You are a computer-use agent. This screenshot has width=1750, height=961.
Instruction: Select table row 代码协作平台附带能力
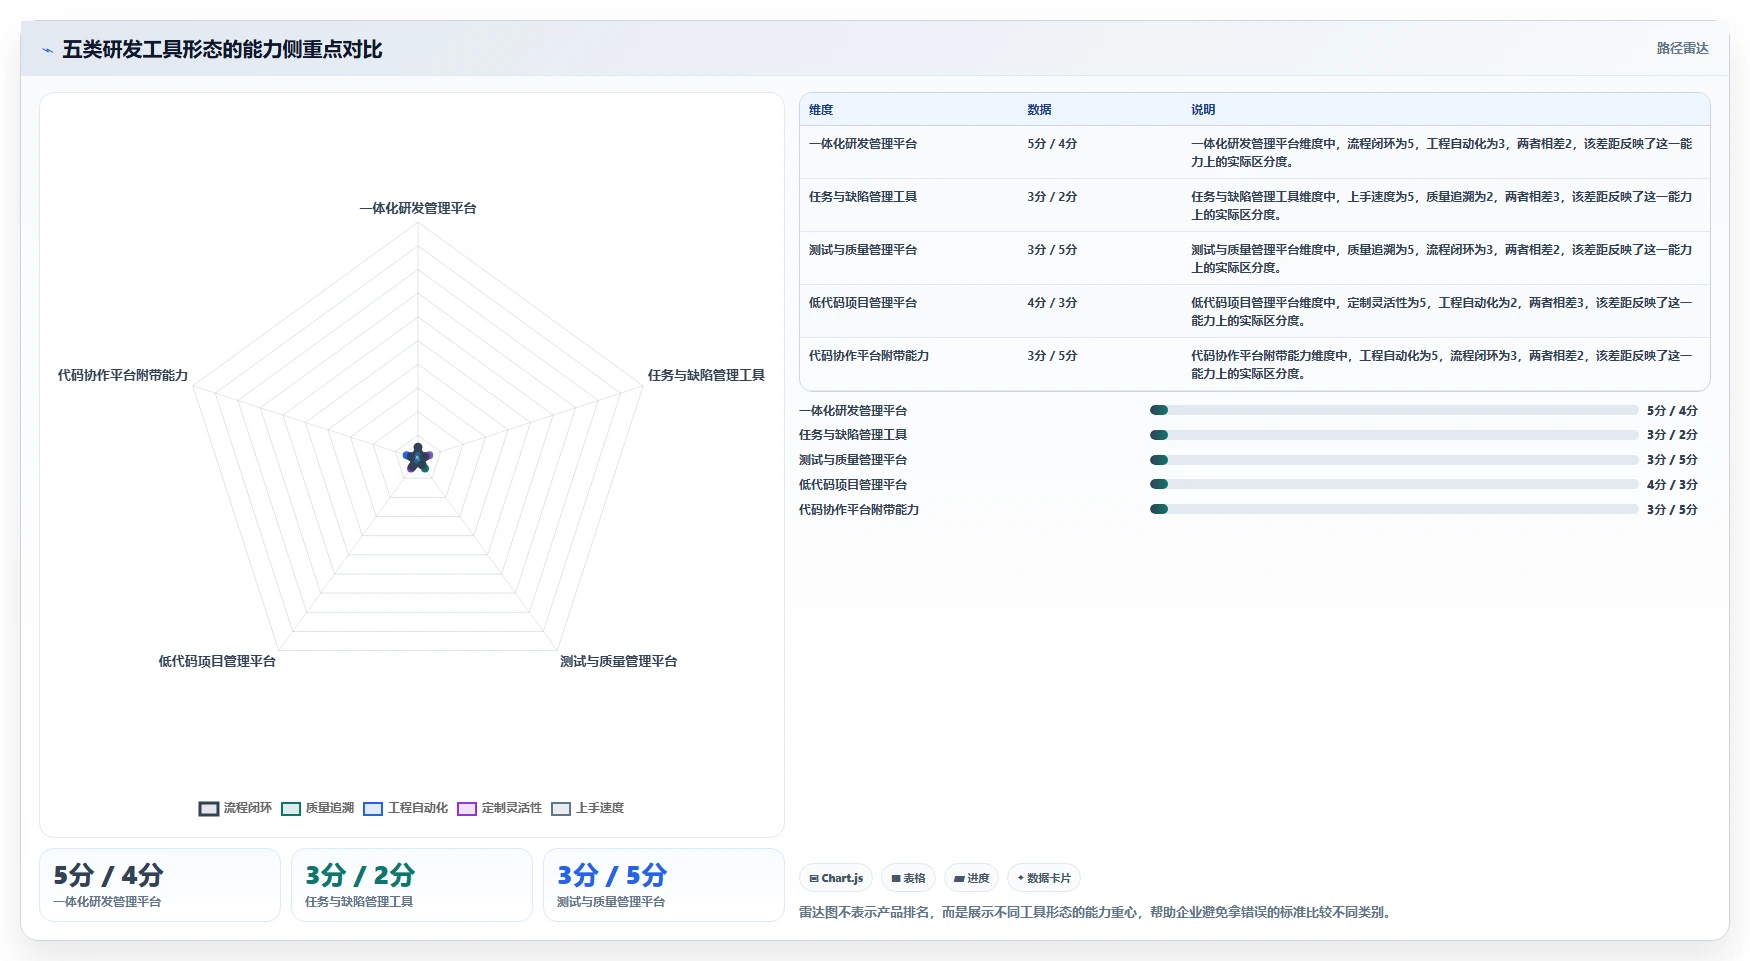(1255, 364)
